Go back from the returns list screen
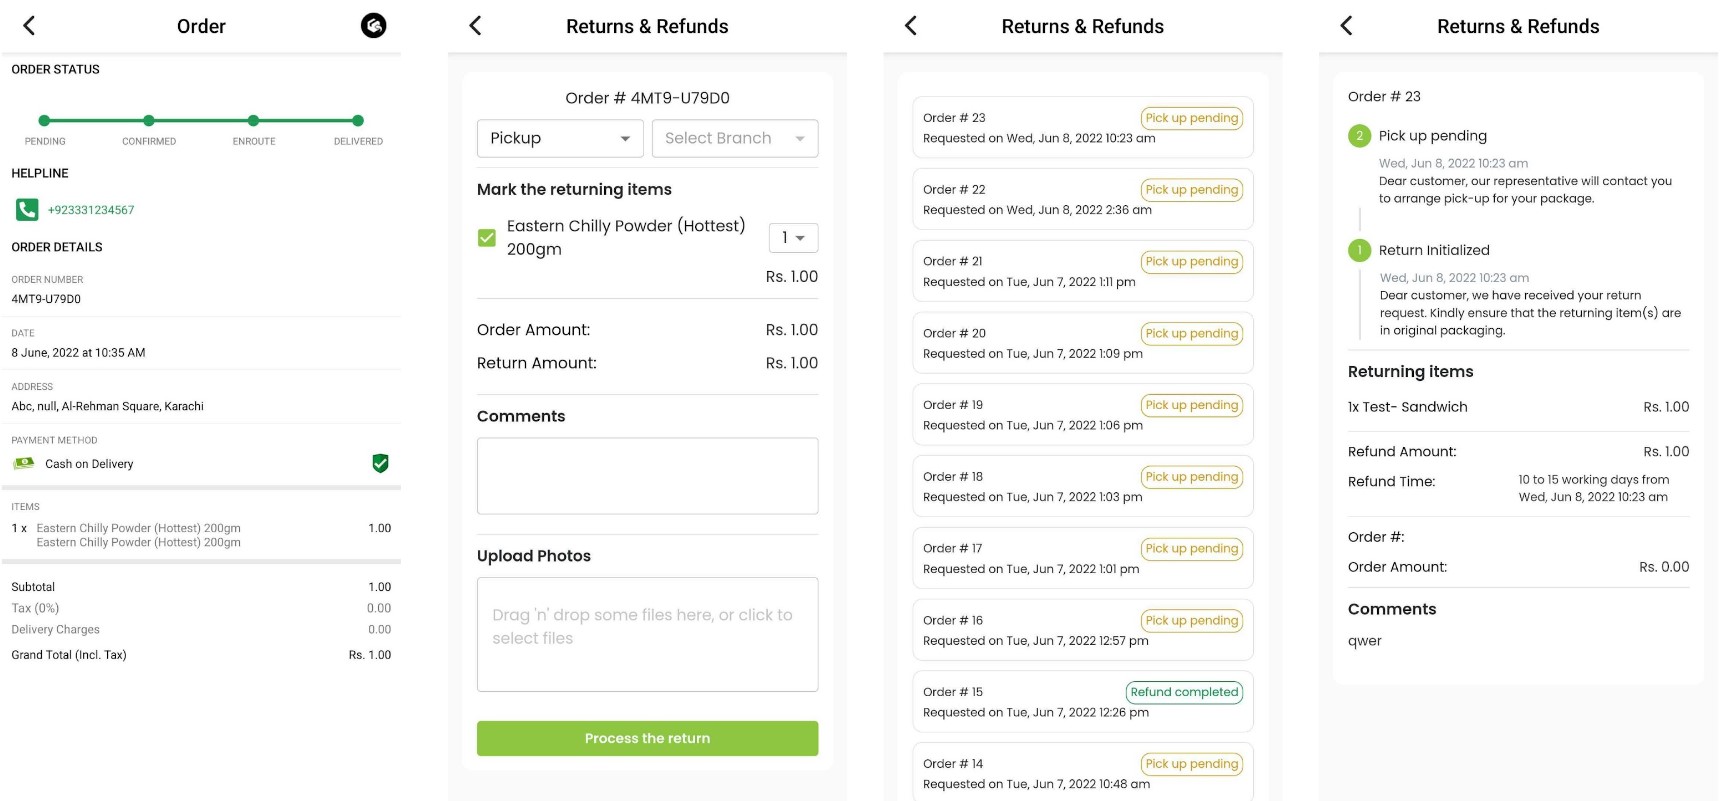Image resolution: width=1721 pixels, height=801 pixels. (911, 26)
